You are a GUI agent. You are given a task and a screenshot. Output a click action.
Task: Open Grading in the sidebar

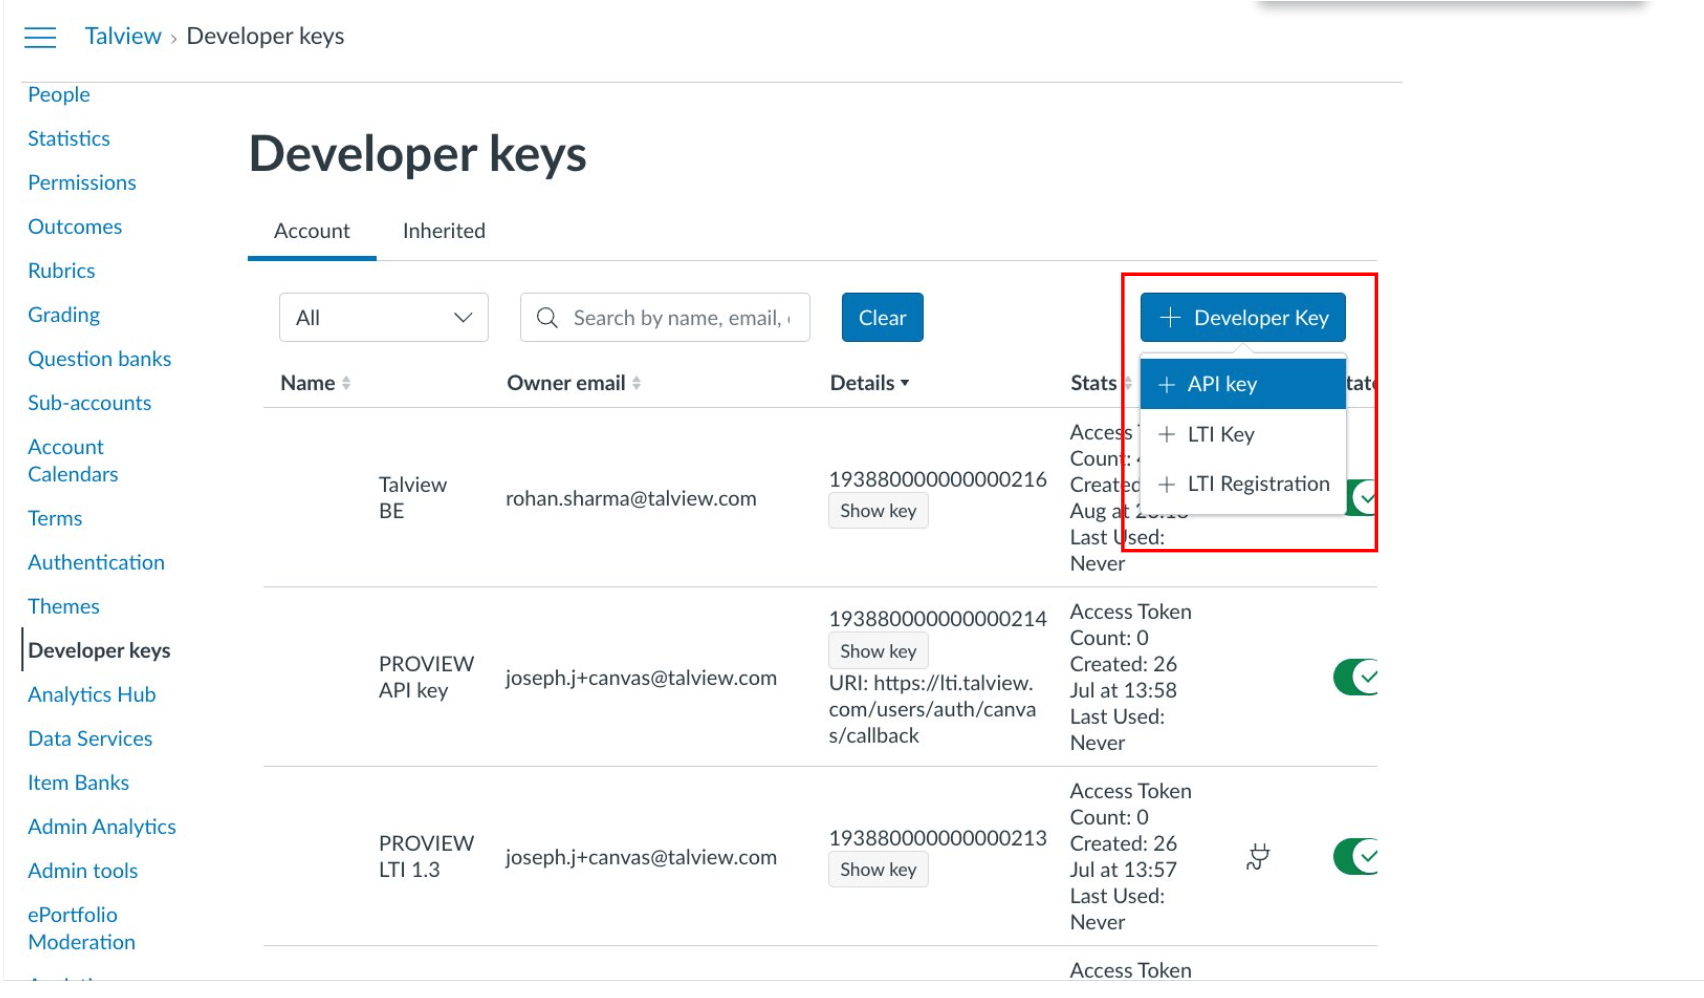(x=64, y=315)
